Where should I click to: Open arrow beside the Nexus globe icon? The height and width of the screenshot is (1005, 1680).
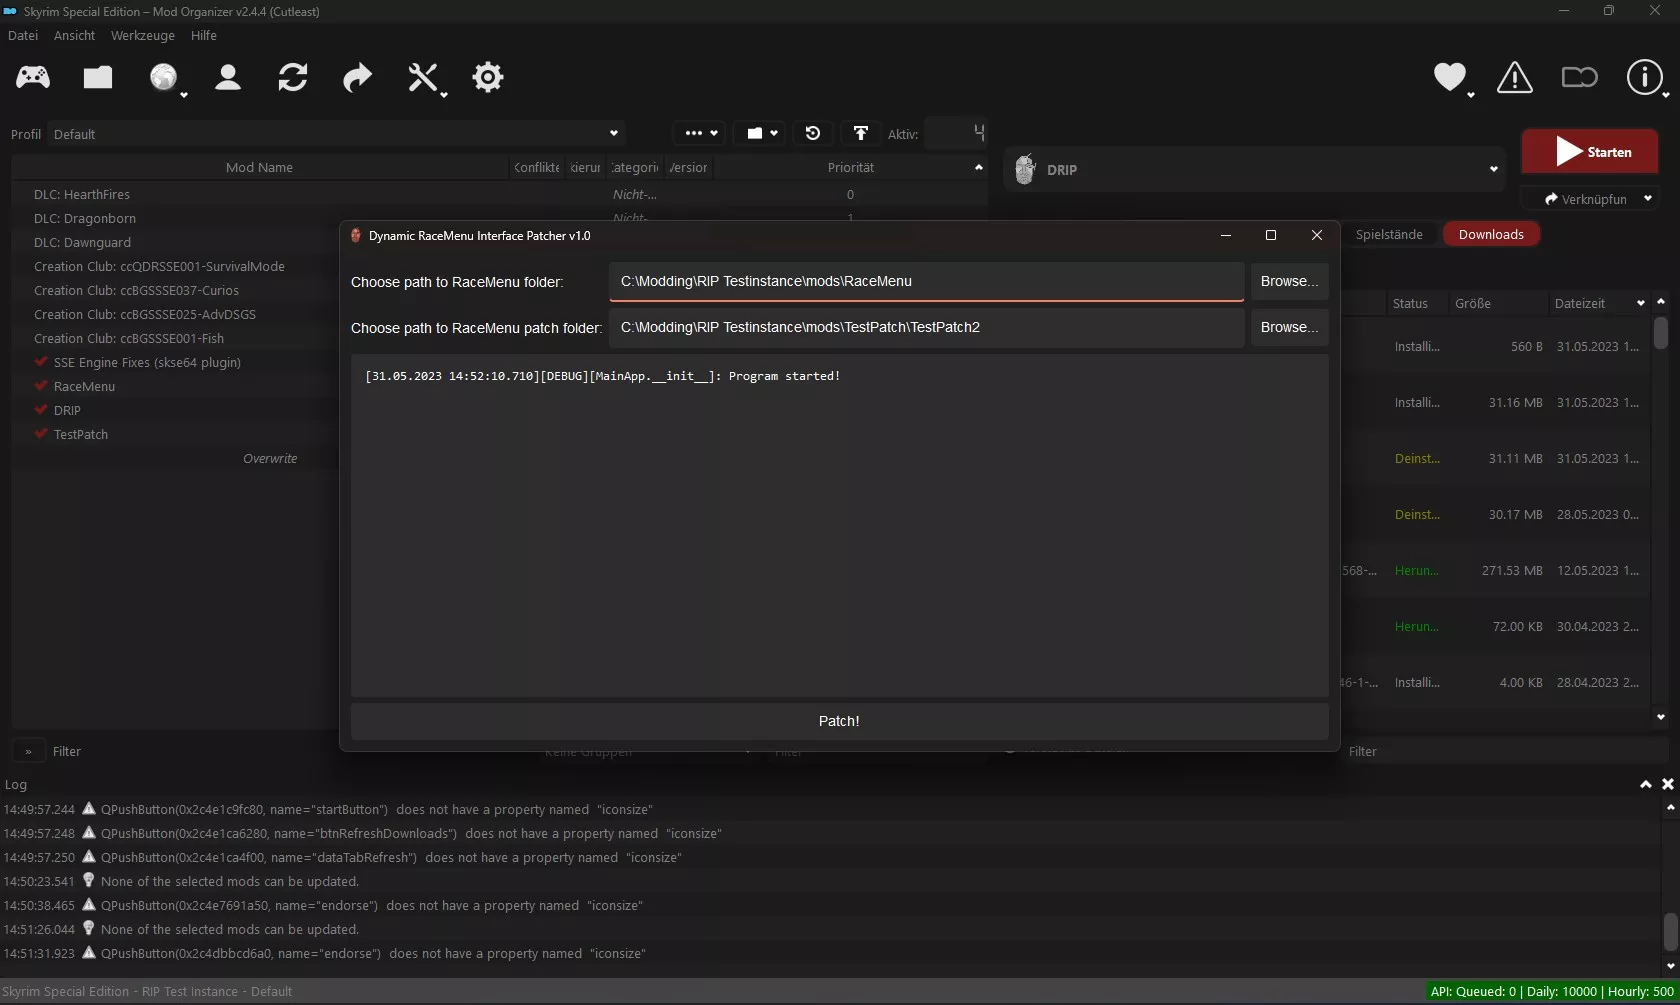click(184, 95)
